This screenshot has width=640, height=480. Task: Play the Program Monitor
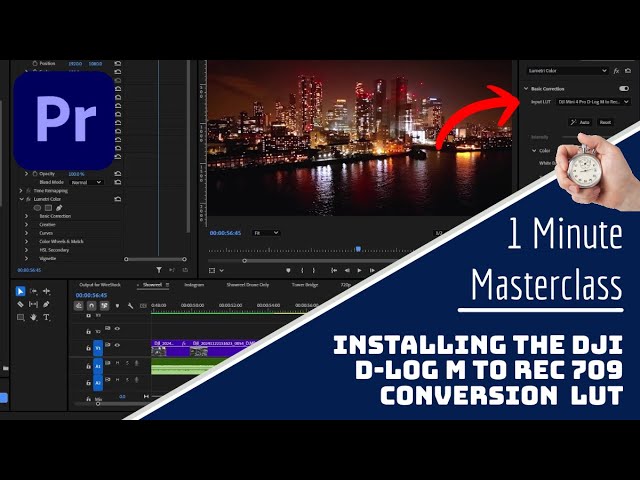coord(359,270)
